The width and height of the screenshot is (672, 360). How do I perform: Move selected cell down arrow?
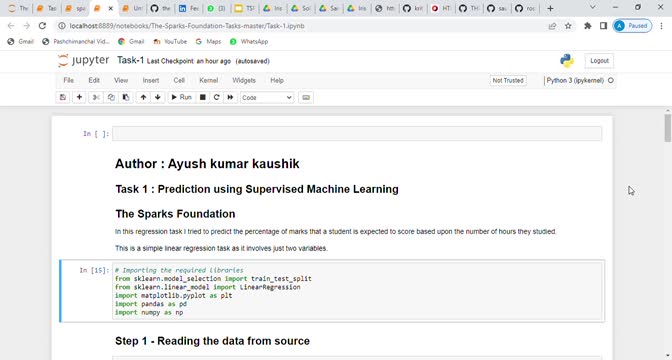point(158,97)
